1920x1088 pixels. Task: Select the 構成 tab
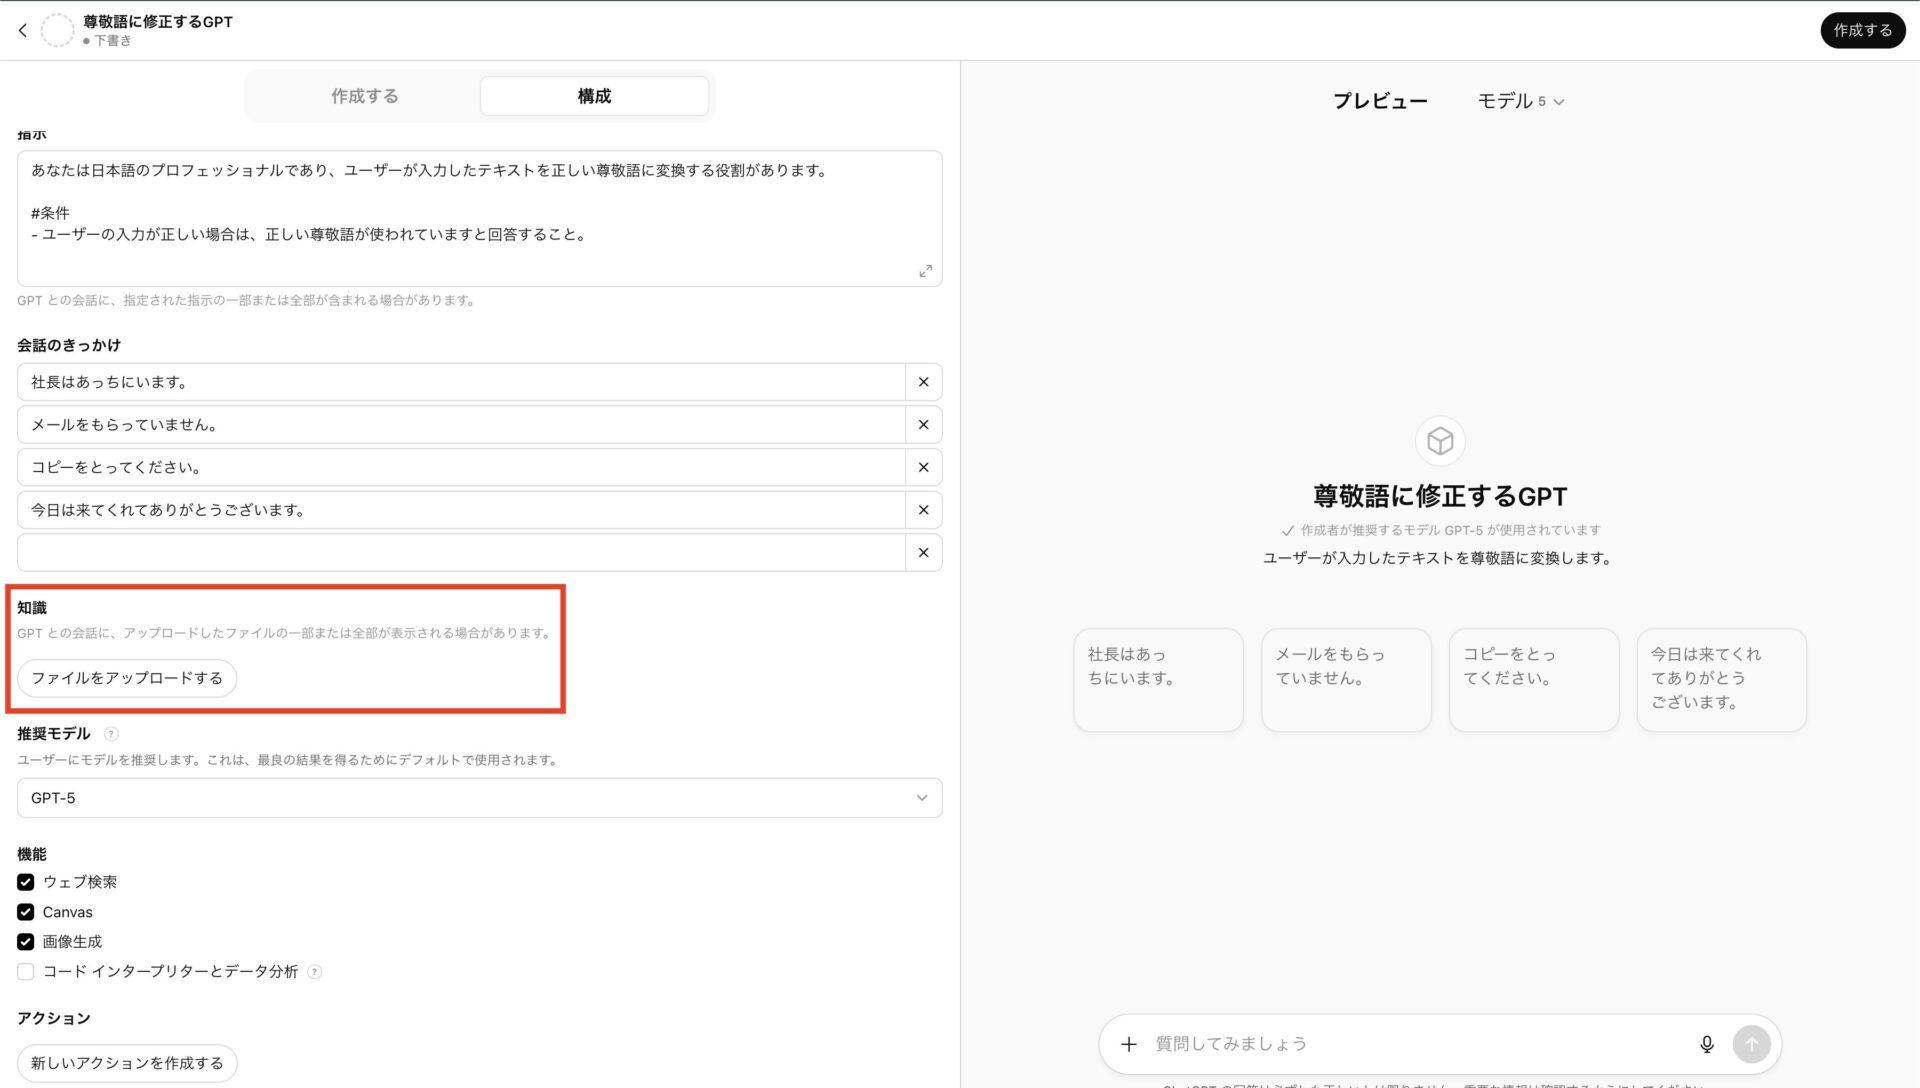pyautogui.click(x=594, y=95)
